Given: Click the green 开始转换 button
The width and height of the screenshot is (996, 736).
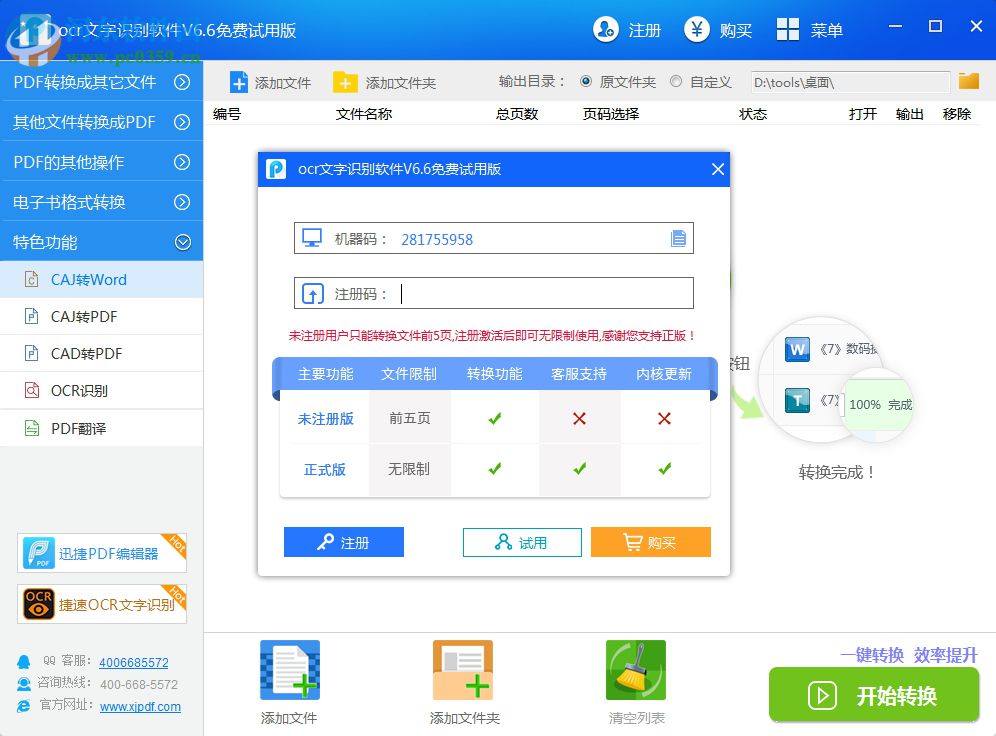Looking at the screenshot, I should (873, 695).
